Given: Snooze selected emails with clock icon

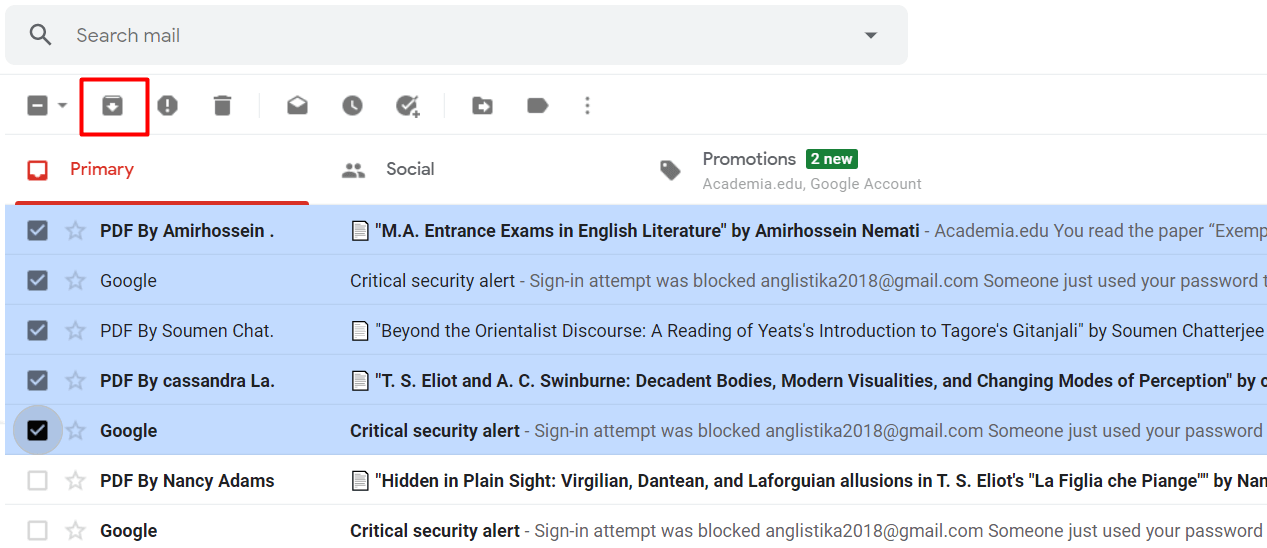Looking at the screenshot, I should click(x=352, y=105).
